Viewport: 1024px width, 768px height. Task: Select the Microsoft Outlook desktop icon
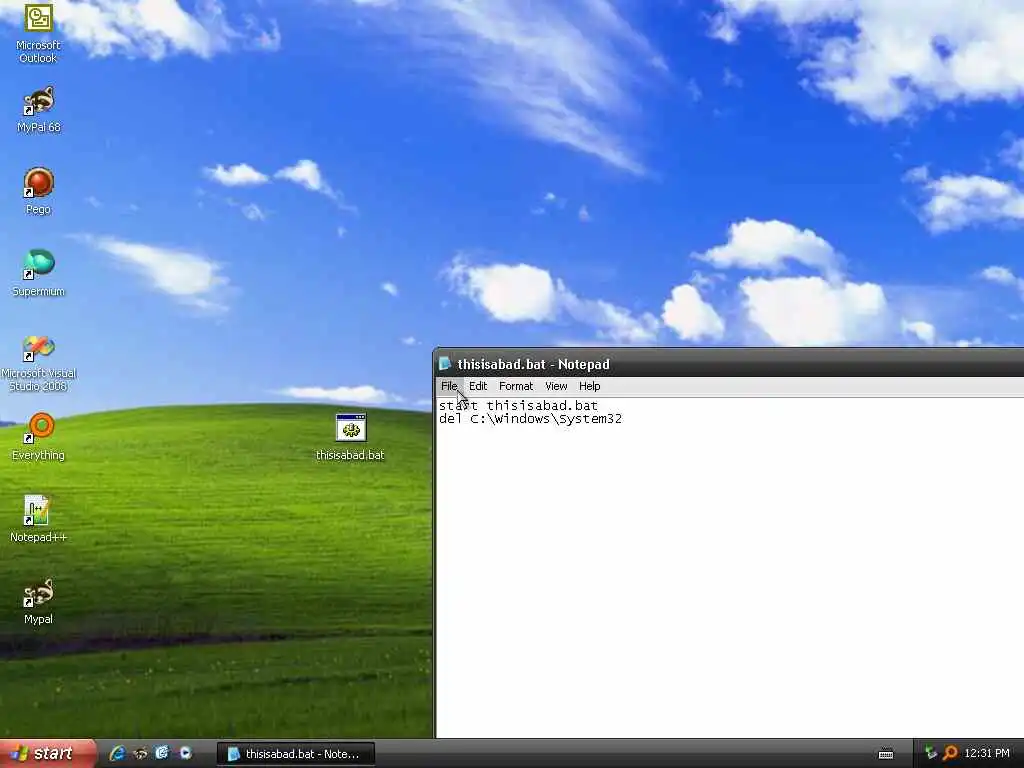[x=38, y=33]
